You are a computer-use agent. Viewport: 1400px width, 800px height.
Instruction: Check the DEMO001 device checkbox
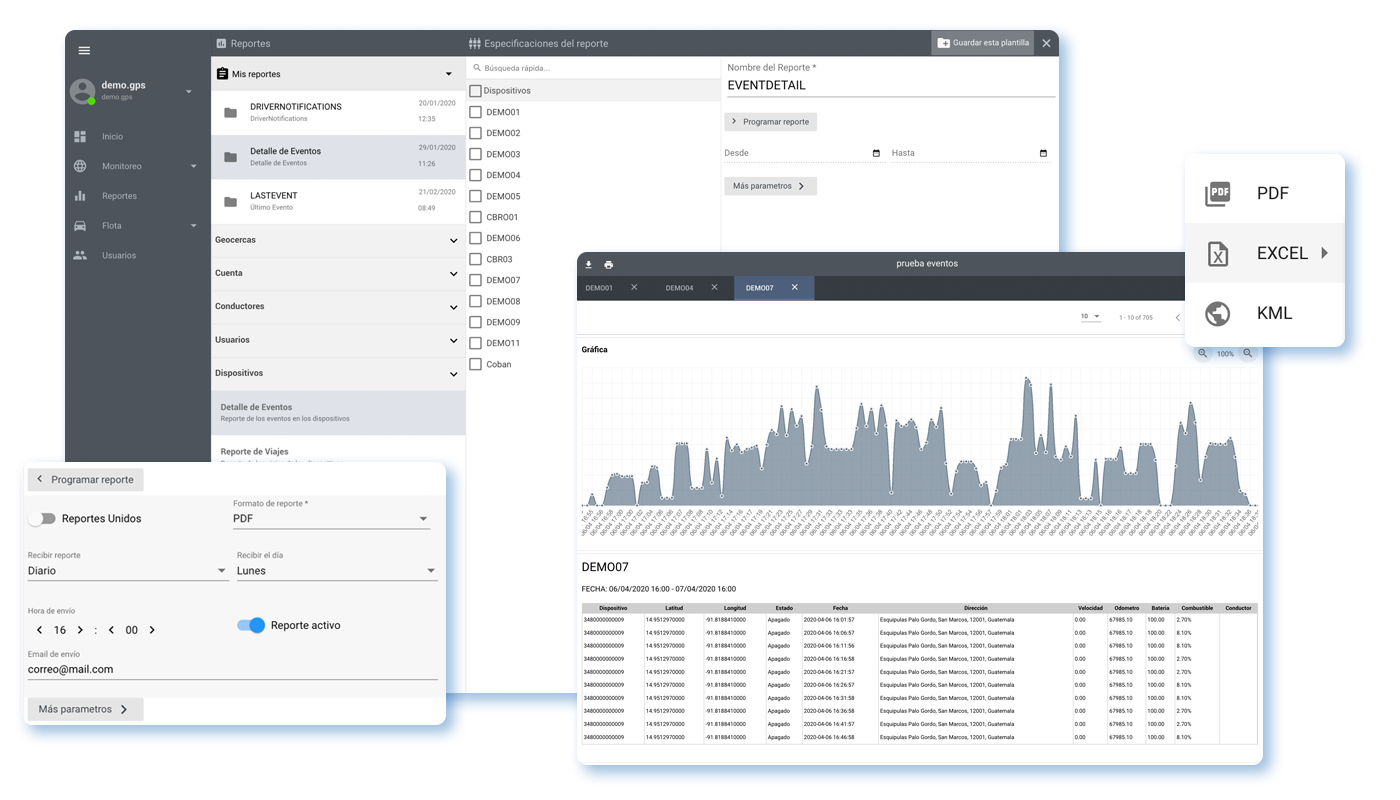coord(476,112)
